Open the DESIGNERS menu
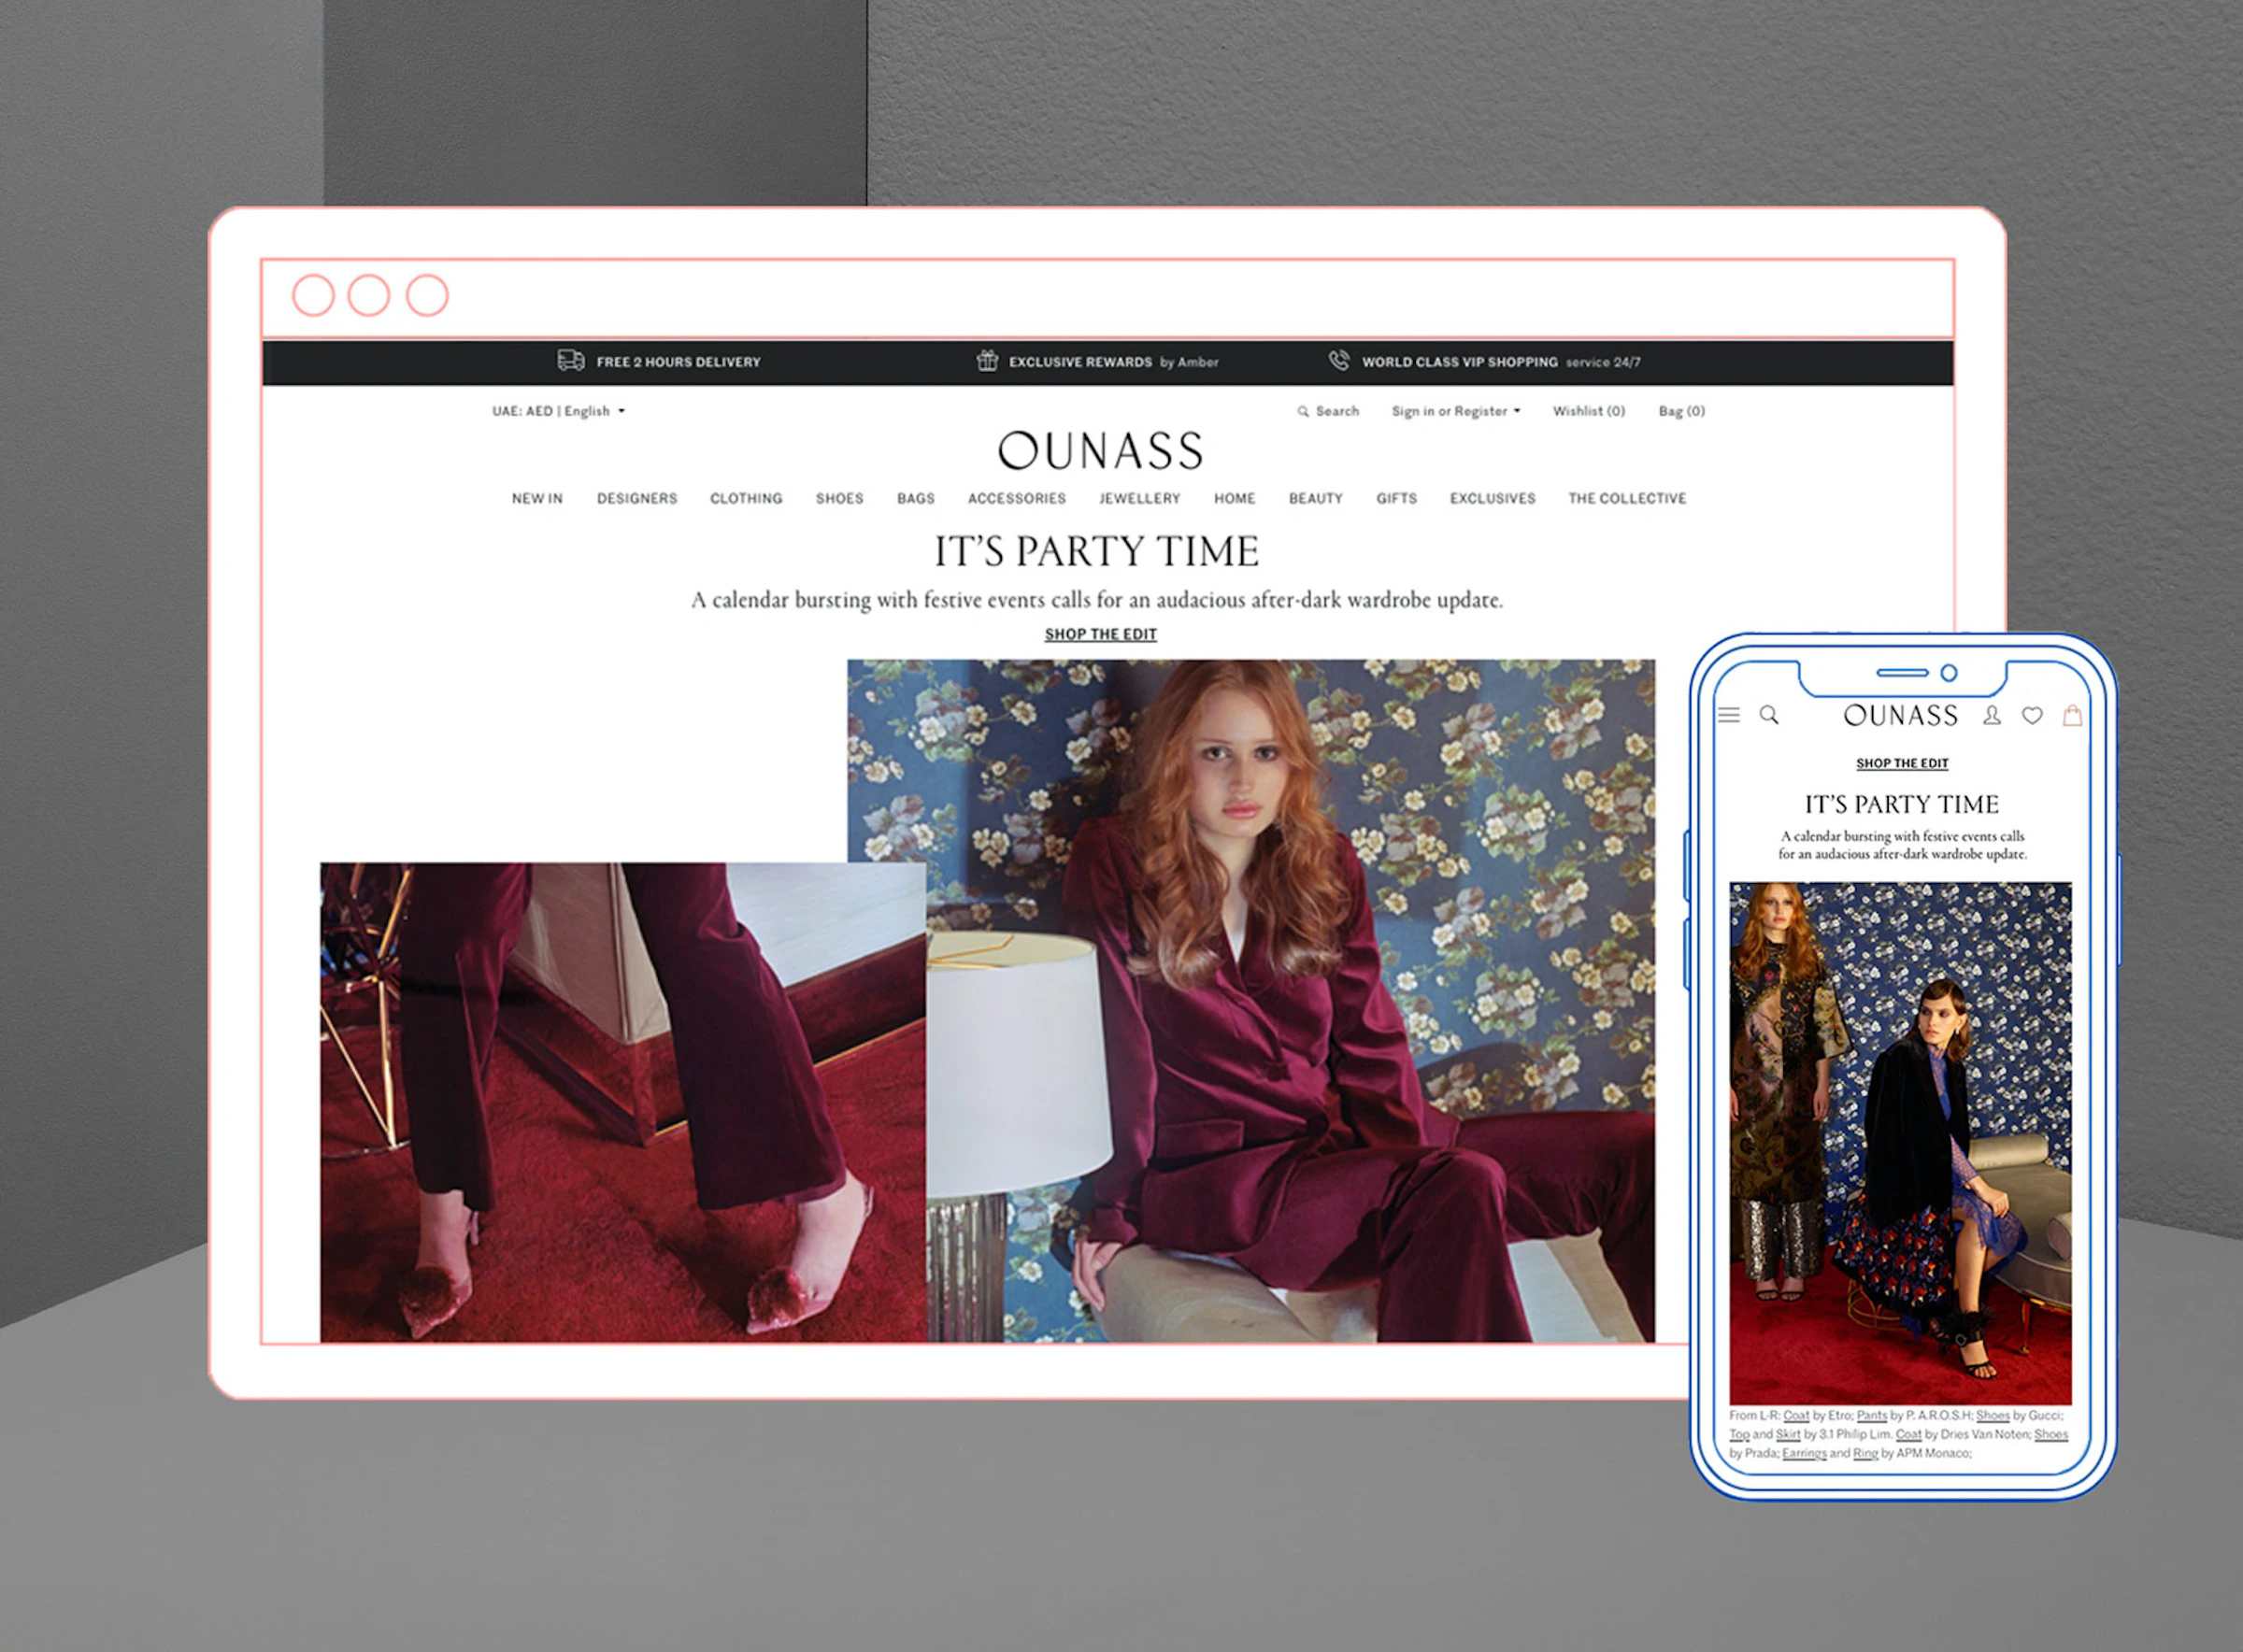Viewport: 2243px width, 1652px height. click(637, 498)
